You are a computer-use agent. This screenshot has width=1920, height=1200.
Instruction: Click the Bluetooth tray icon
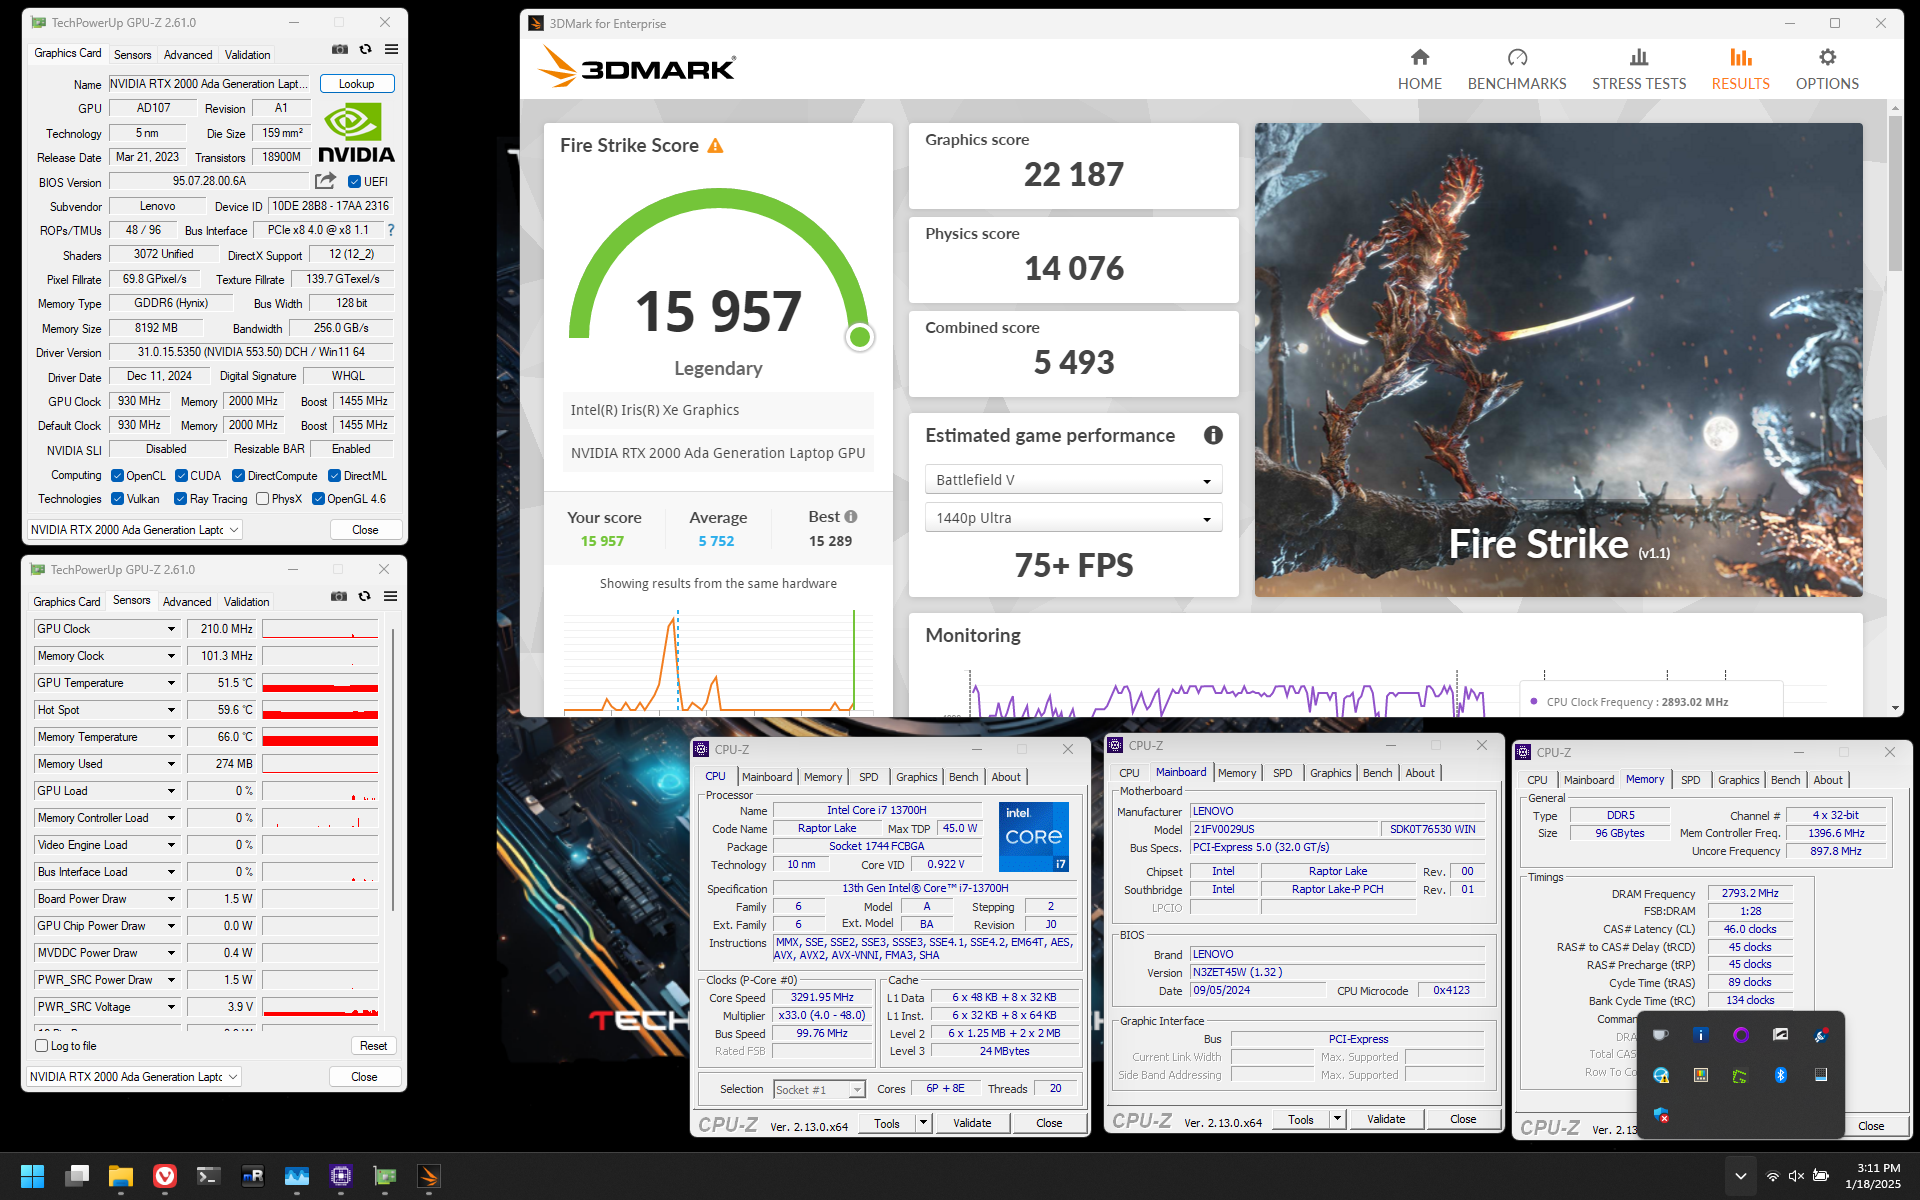click(x=1780, y=1075)
